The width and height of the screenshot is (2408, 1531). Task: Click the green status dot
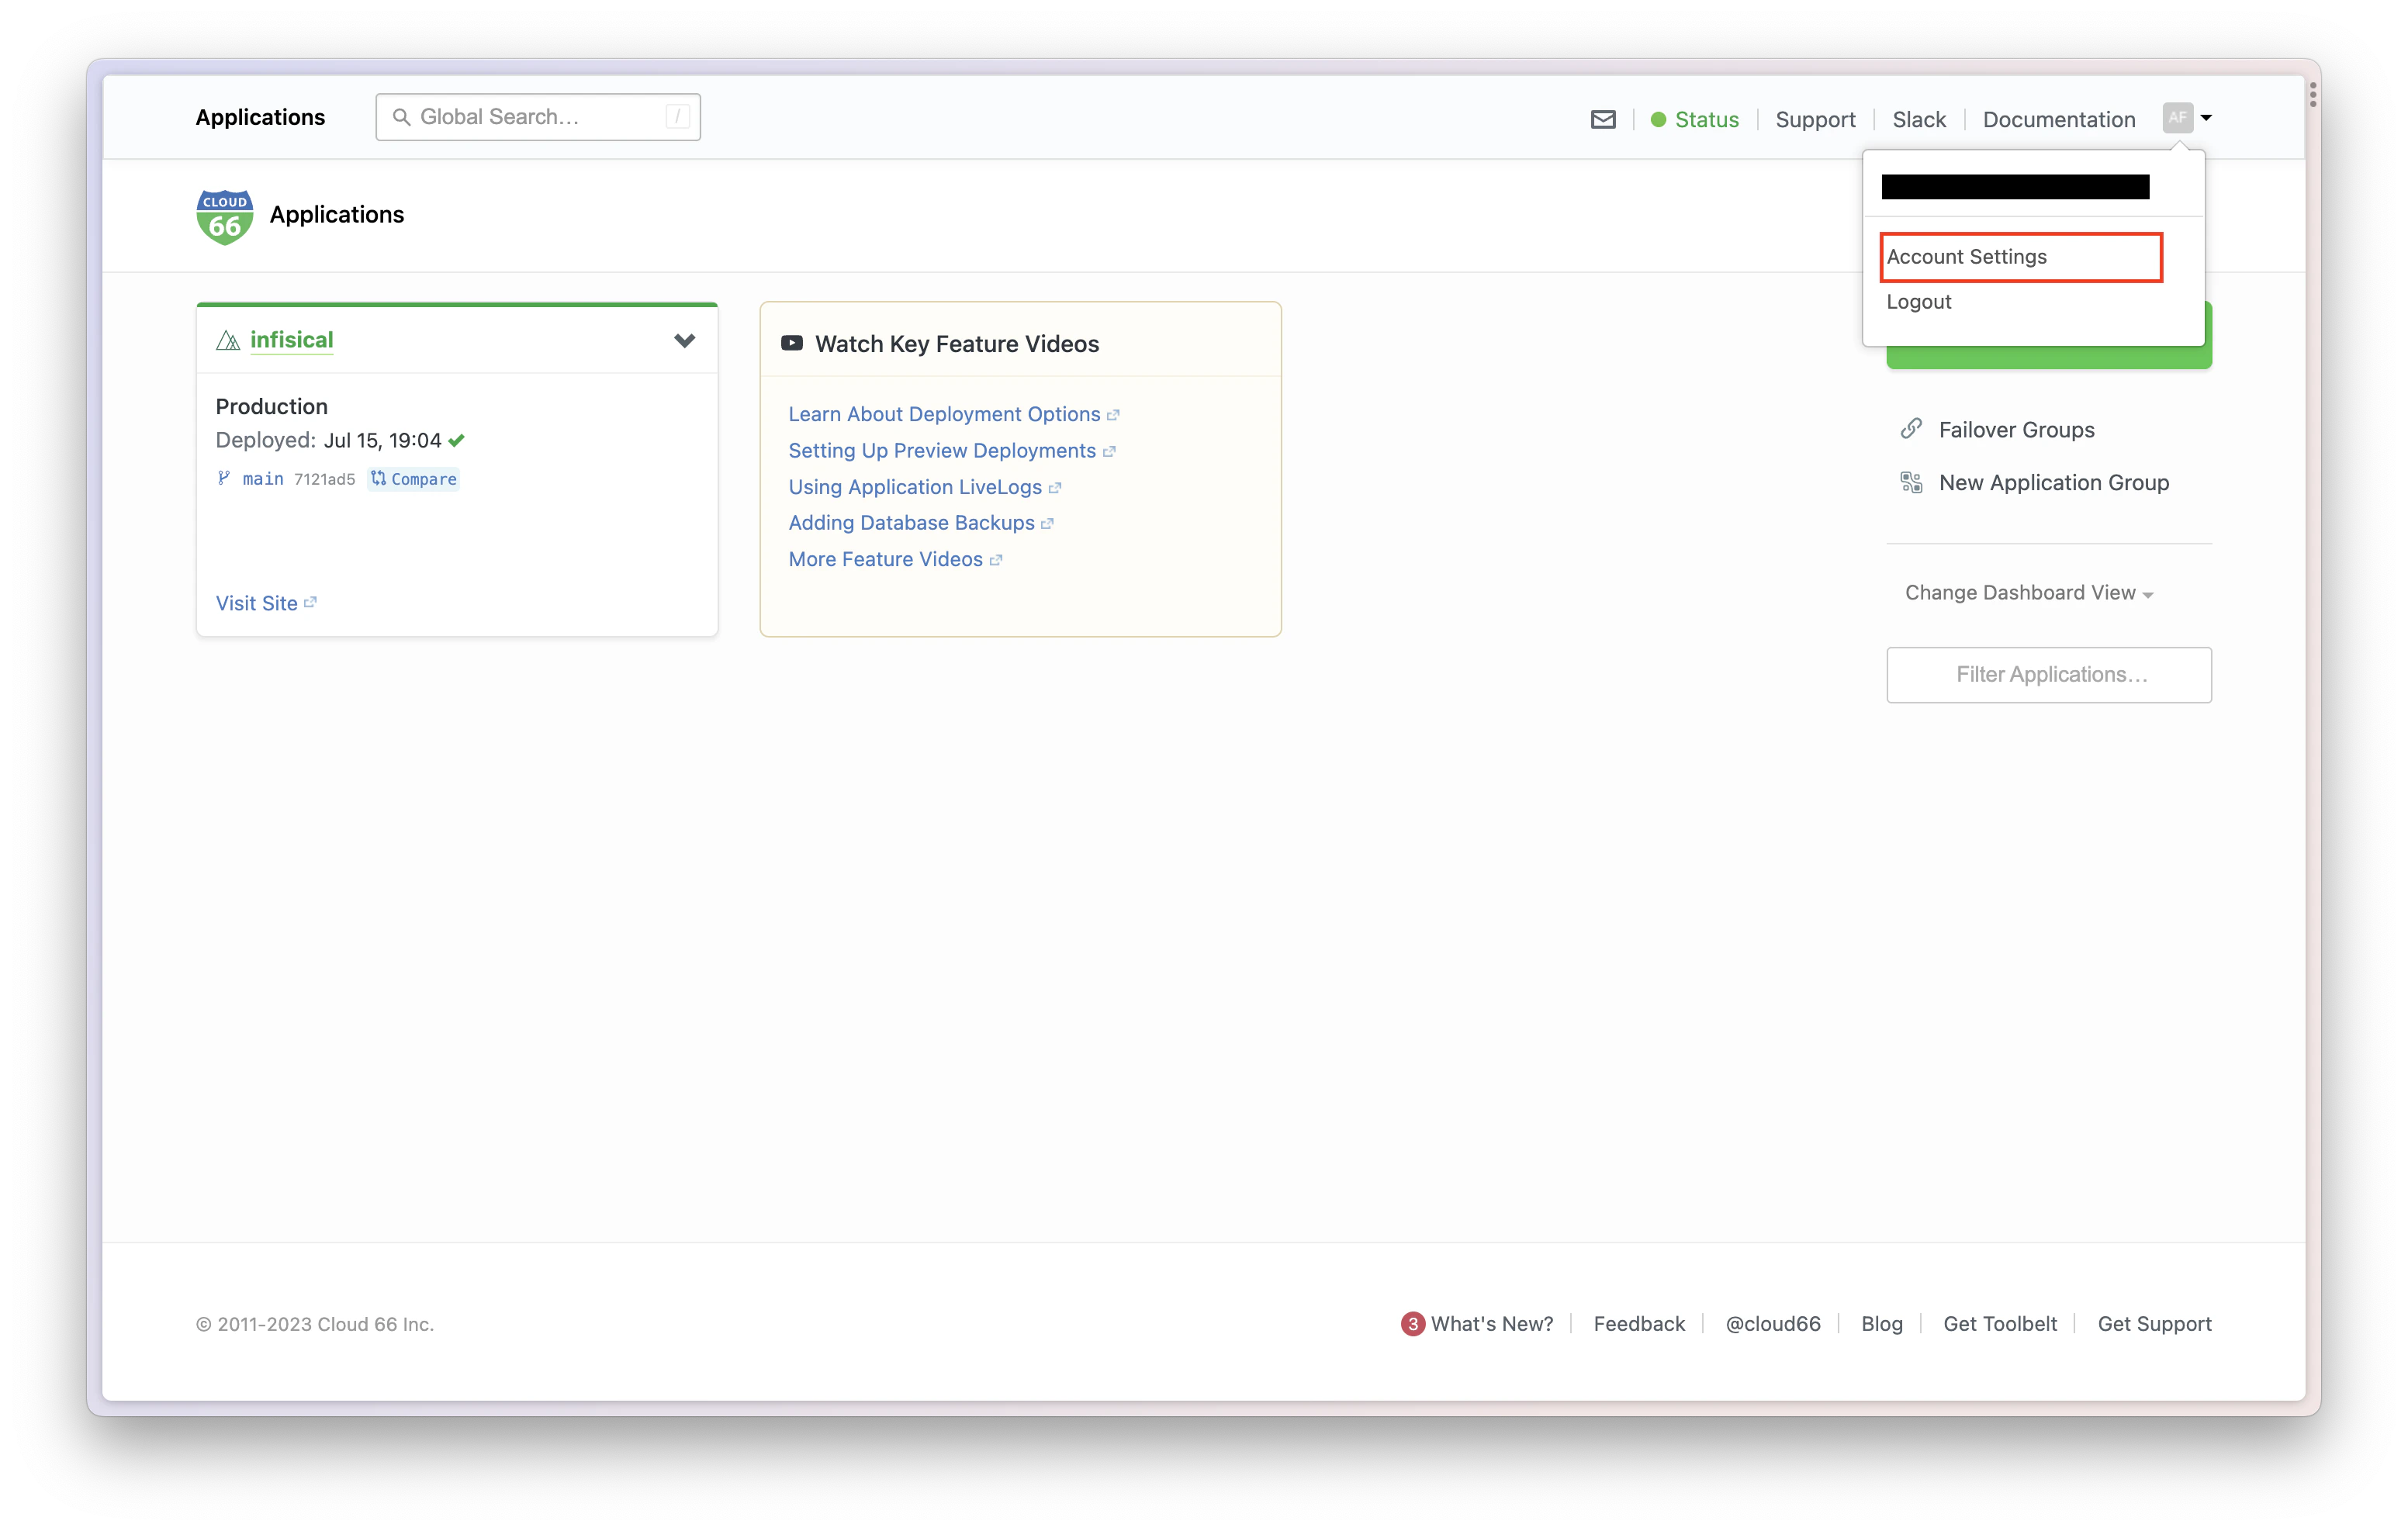tap(1658, 119)
